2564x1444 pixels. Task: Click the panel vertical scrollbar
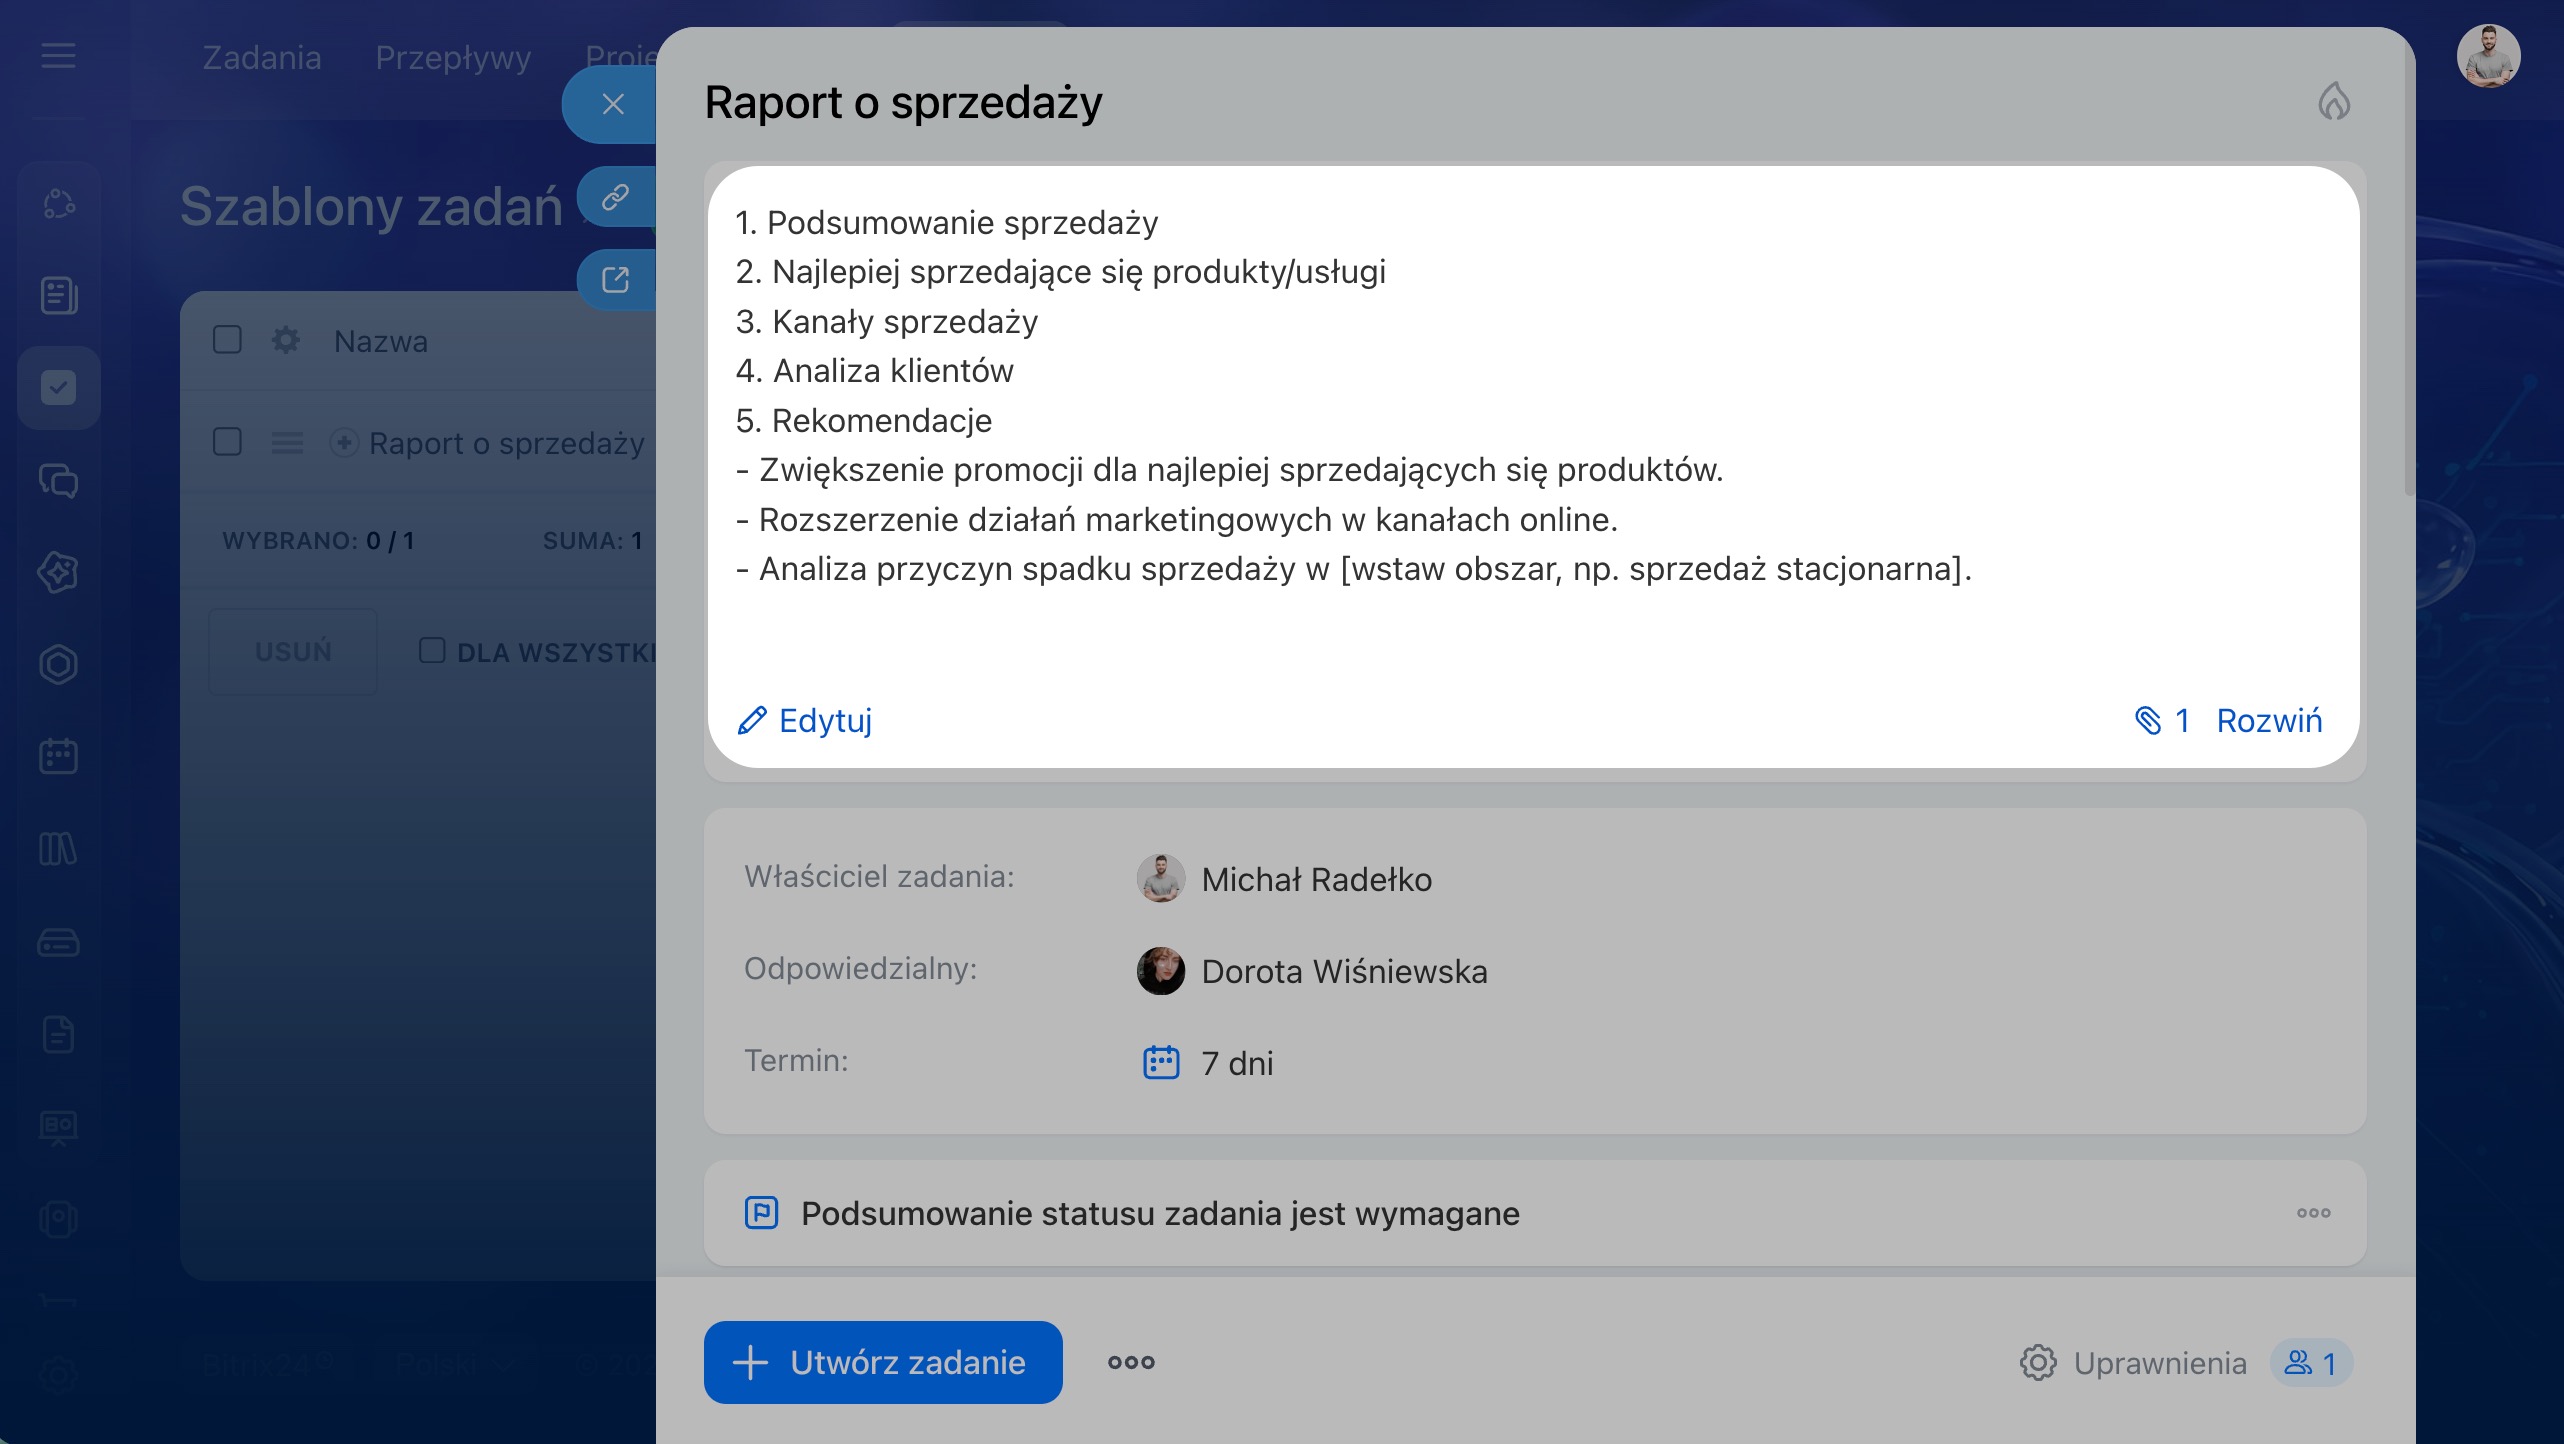[x=2408, y=270]
